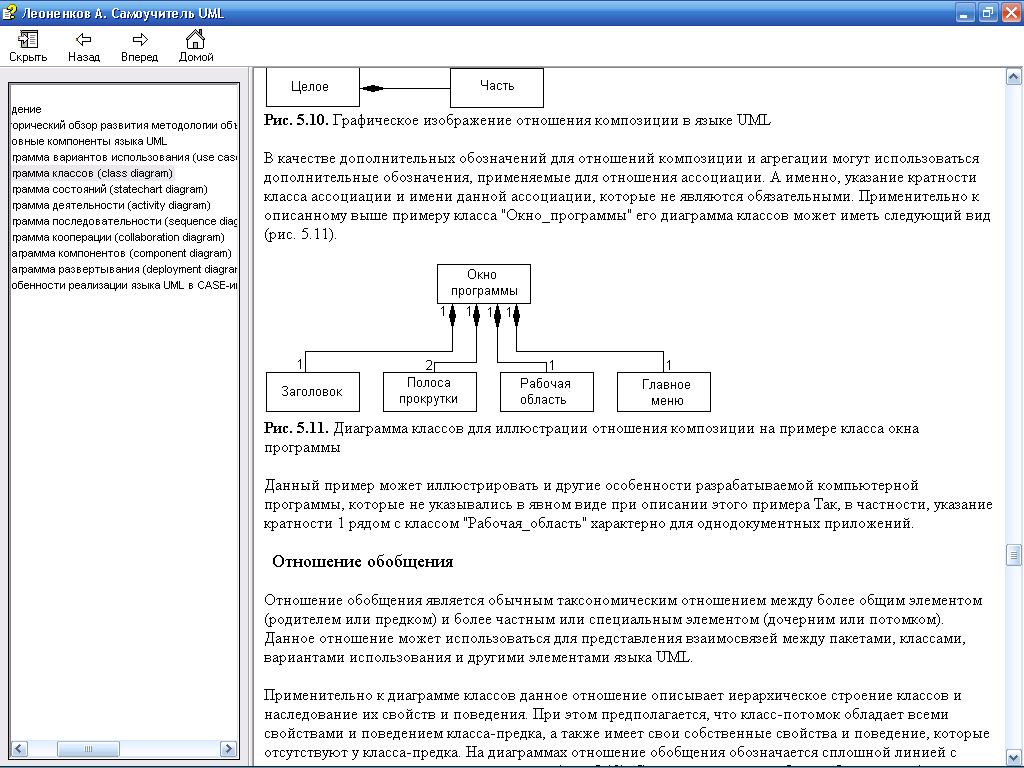Open 'грамма кооперации (collaboration diagram)' topic
The height and width of the screenshot is (768, 1024).
[118, 237]
